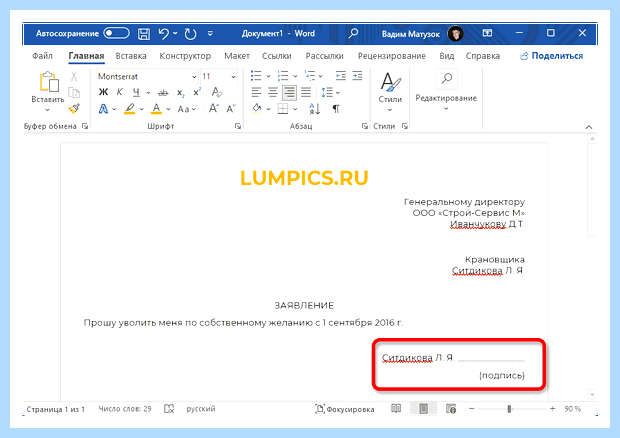This screenshot has width=620, height=438.
Task: Switch to the Рассылки tab
Action: (x=325, y=56)
